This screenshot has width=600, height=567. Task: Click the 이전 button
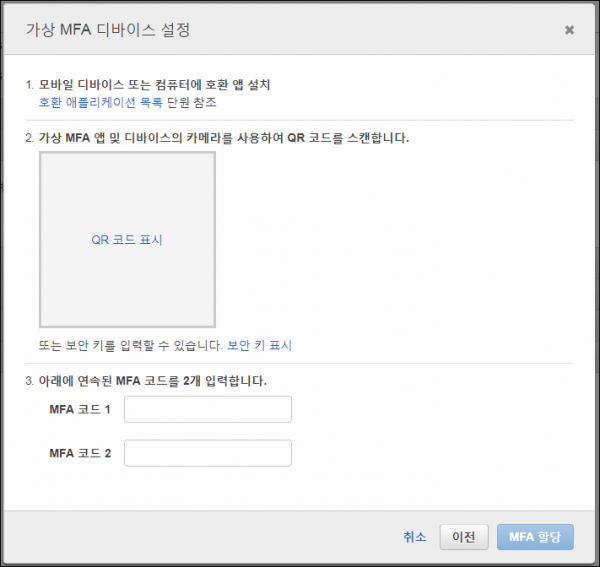pos(464,537)
